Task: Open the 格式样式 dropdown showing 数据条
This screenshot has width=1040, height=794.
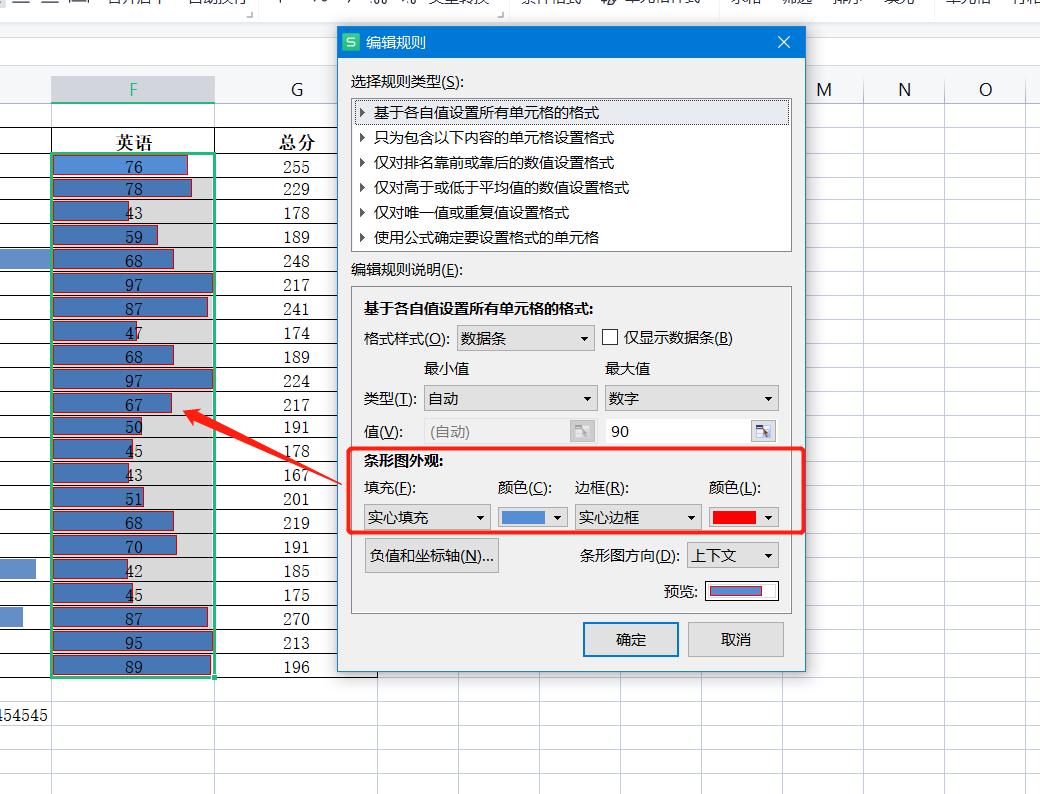Action: click(x=525, y=338)
